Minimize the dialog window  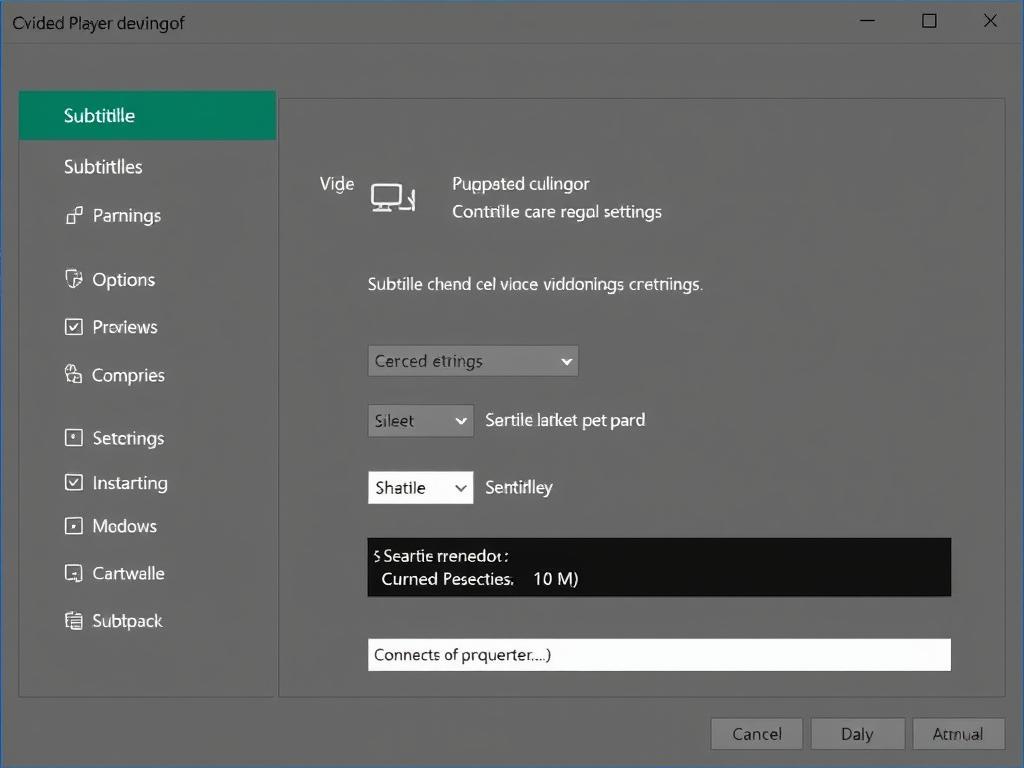(867, 21)
